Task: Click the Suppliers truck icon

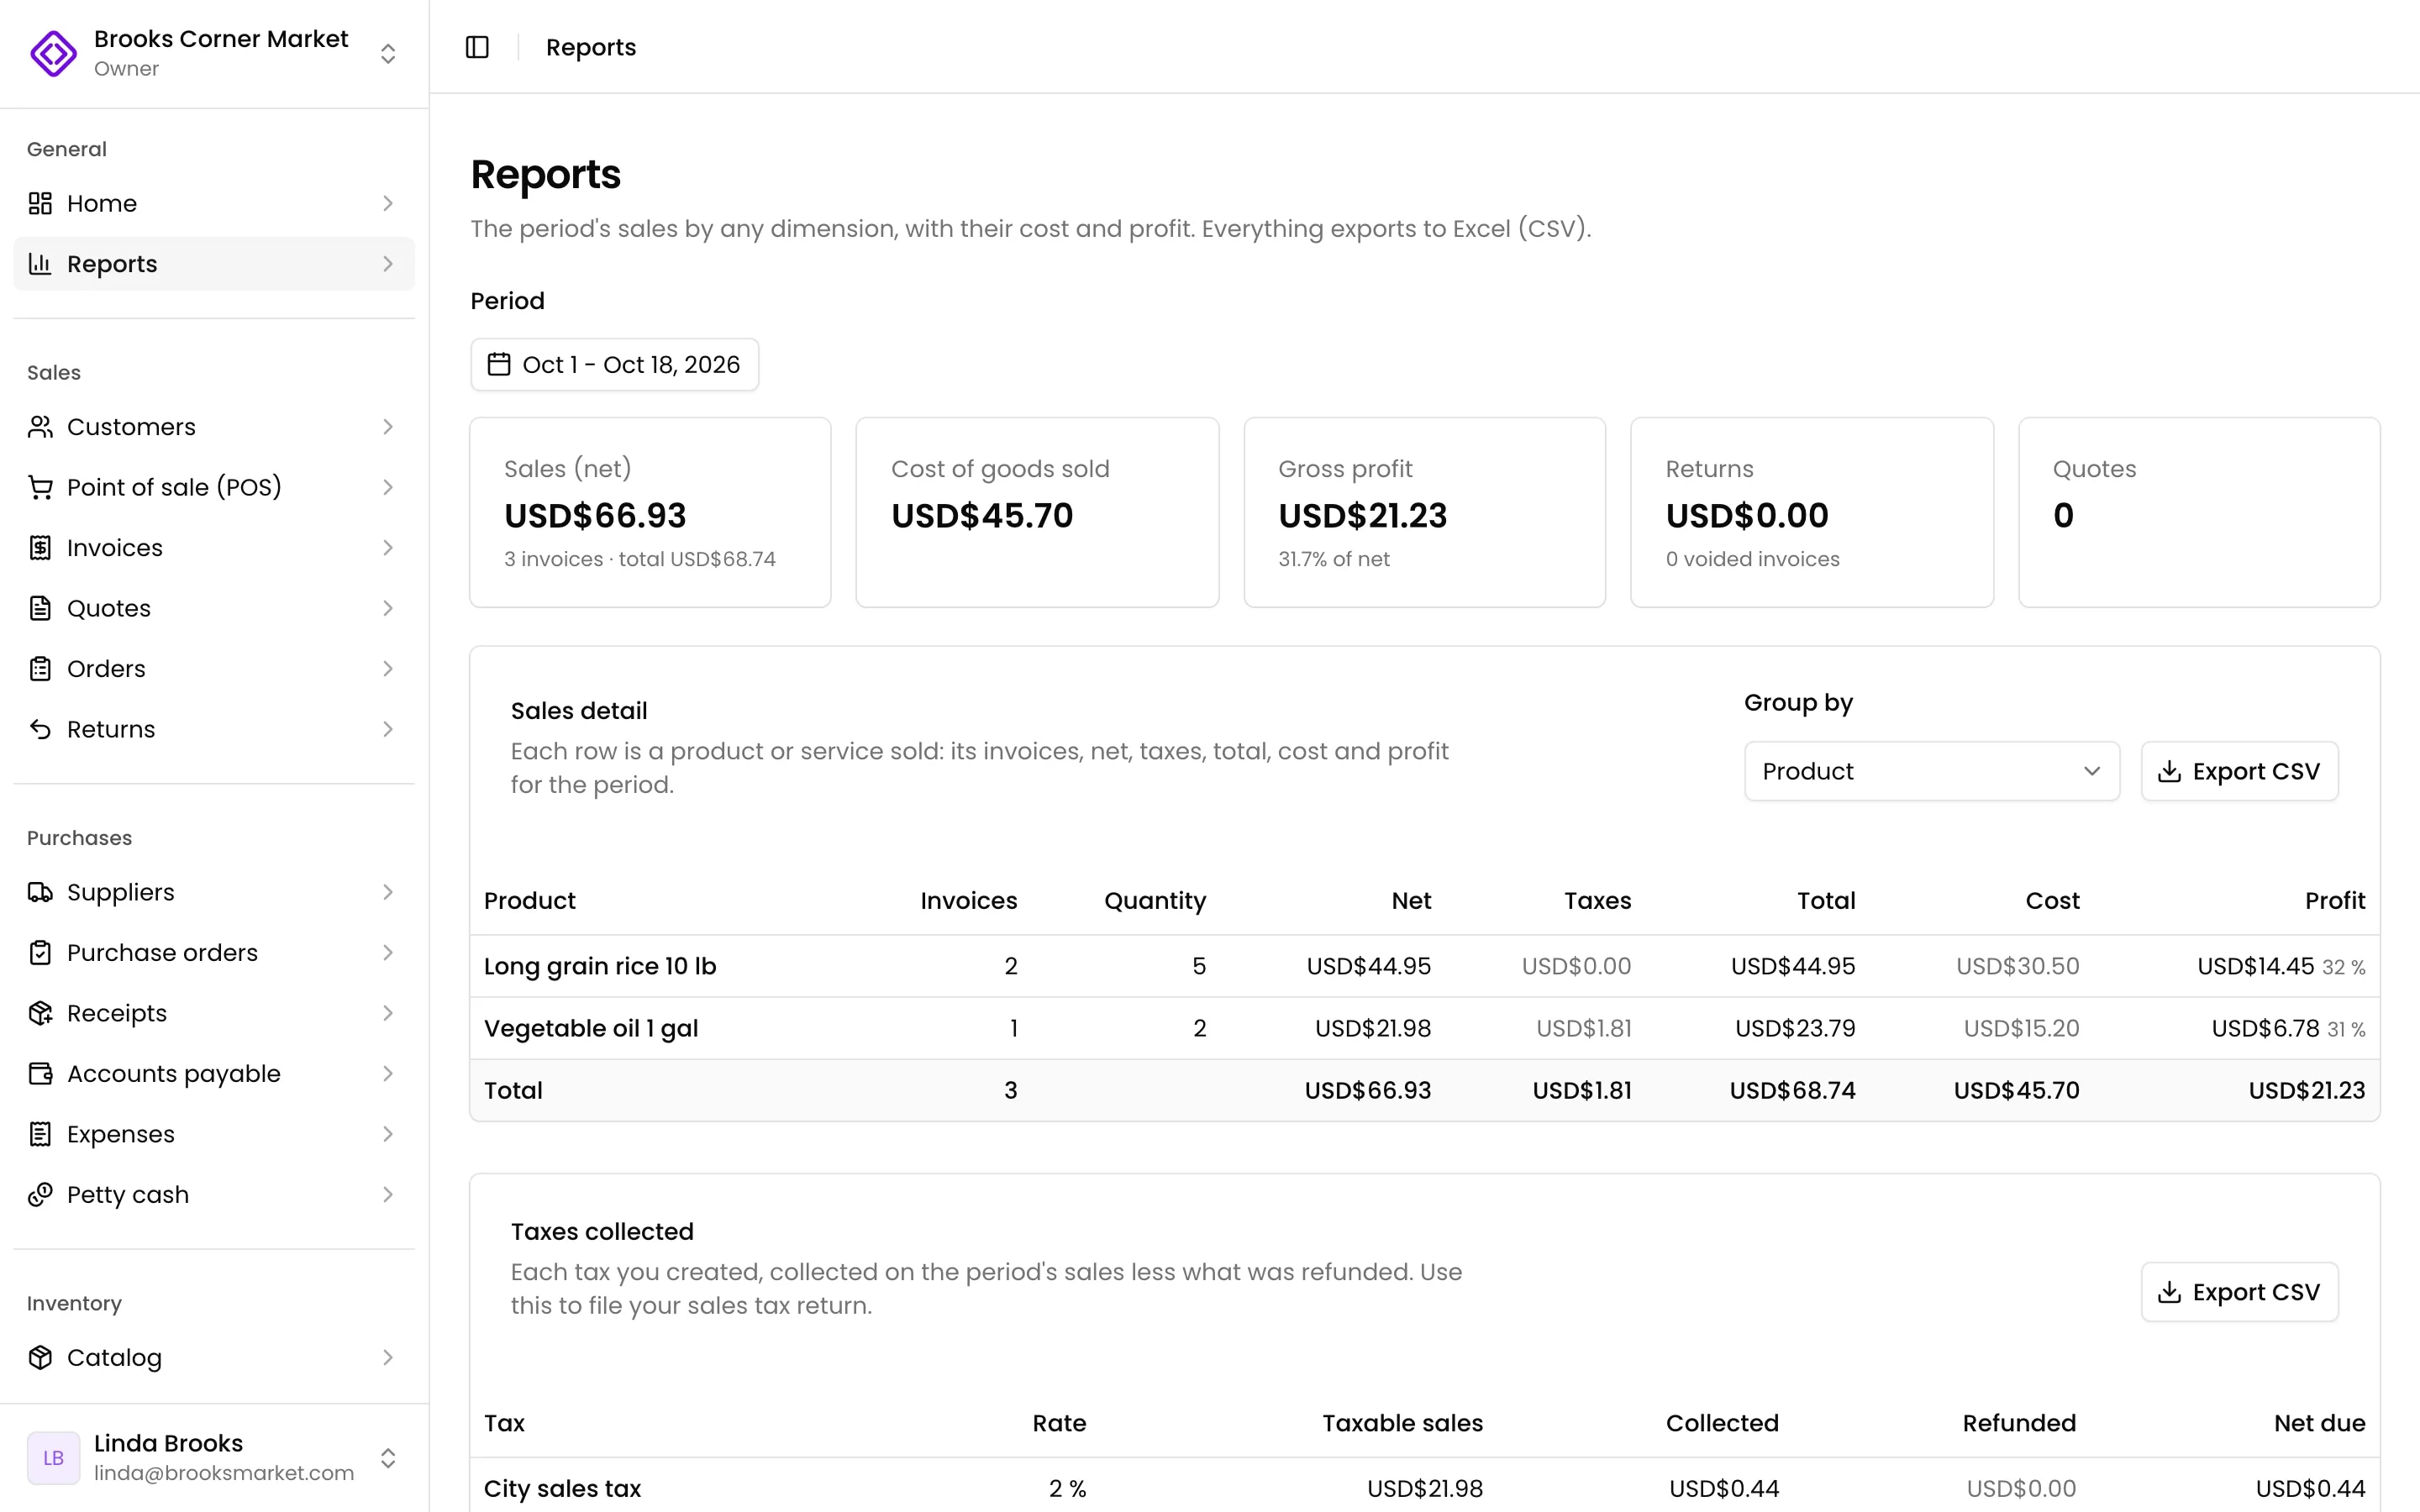Action: 40,892
